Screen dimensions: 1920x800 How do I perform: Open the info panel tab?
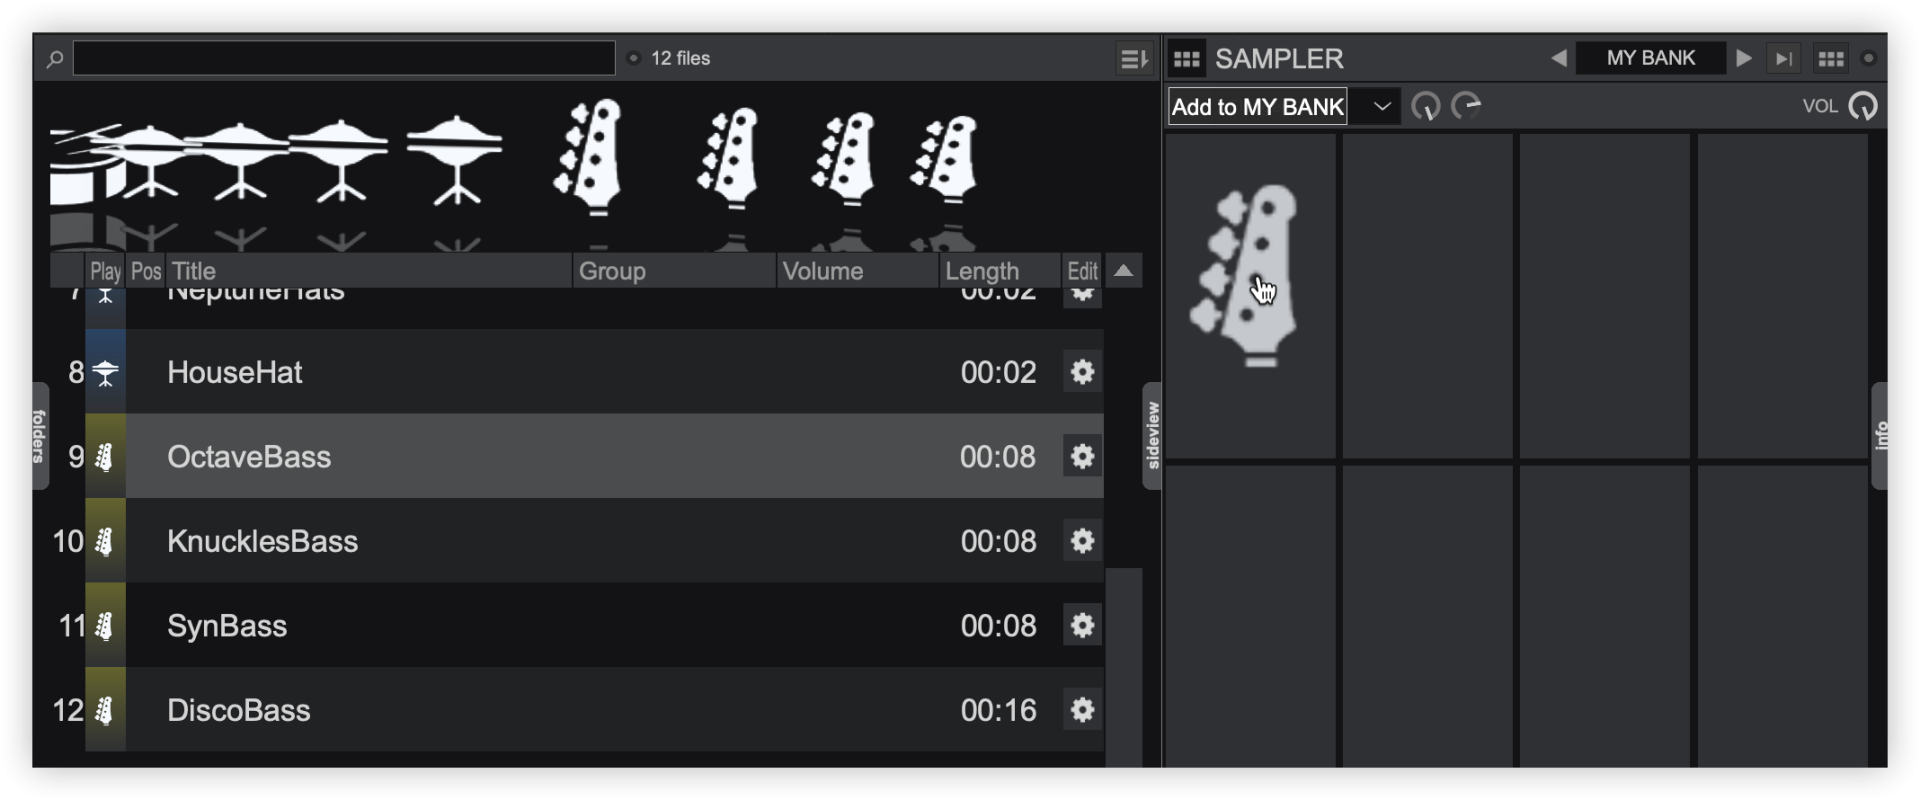tap(1880, 436)
